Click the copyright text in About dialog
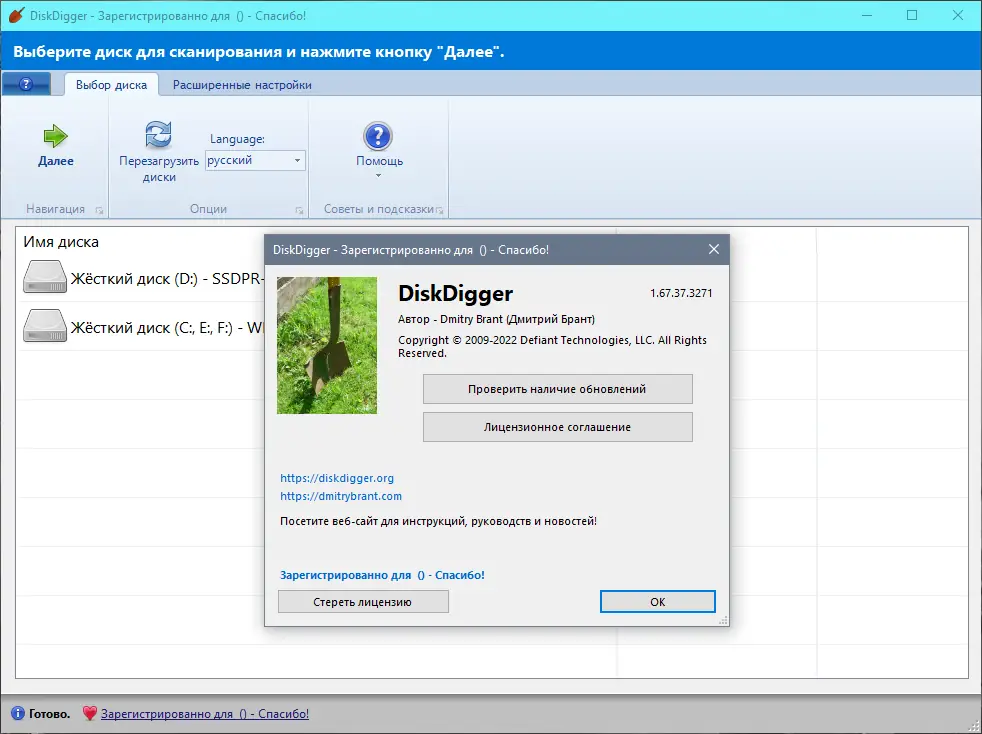982x734 pixels. point(552,346)
